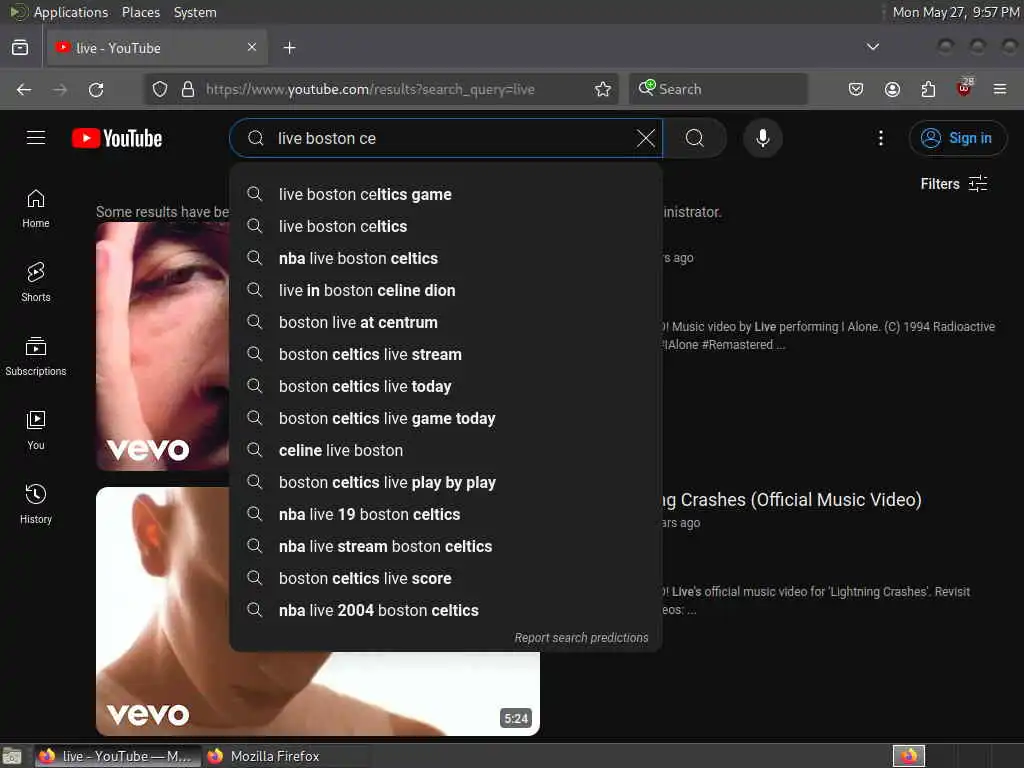Switch to live - YouTube taskbar window
This screenshot has height=768, width=1024.
click(x=117, y=756)
